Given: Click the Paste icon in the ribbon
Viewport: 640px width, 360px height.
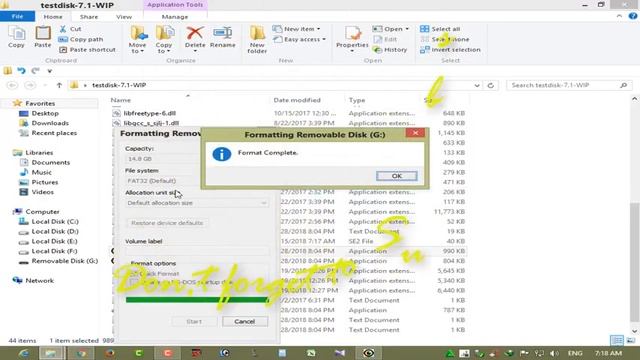Looking at the screenshot, I should (43, 37).
